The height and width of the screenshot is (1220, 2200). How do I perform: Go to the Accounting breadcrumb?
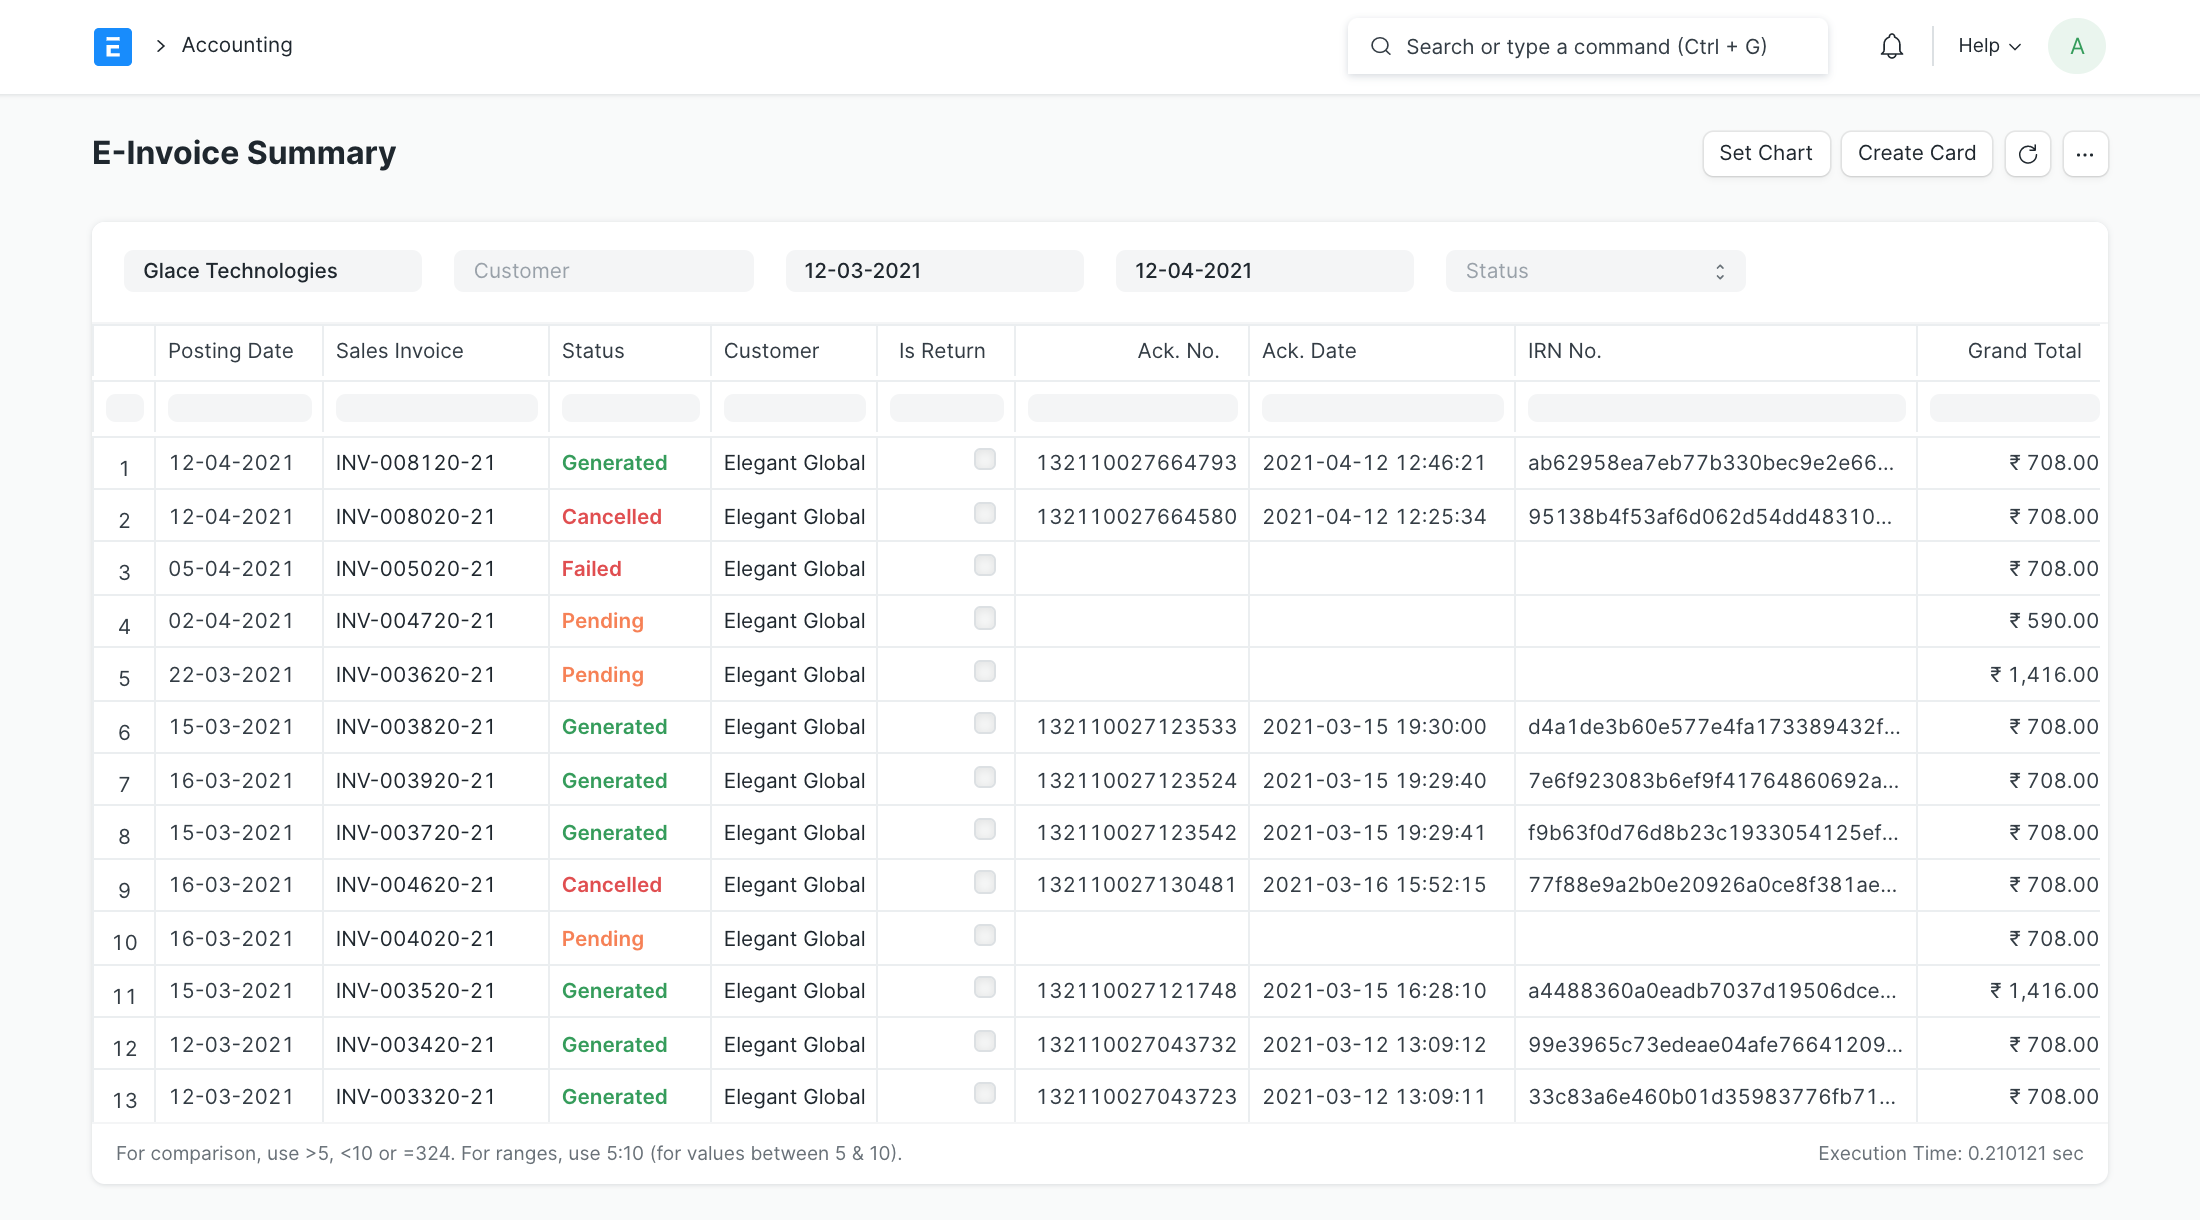click(x=237, y=45)
